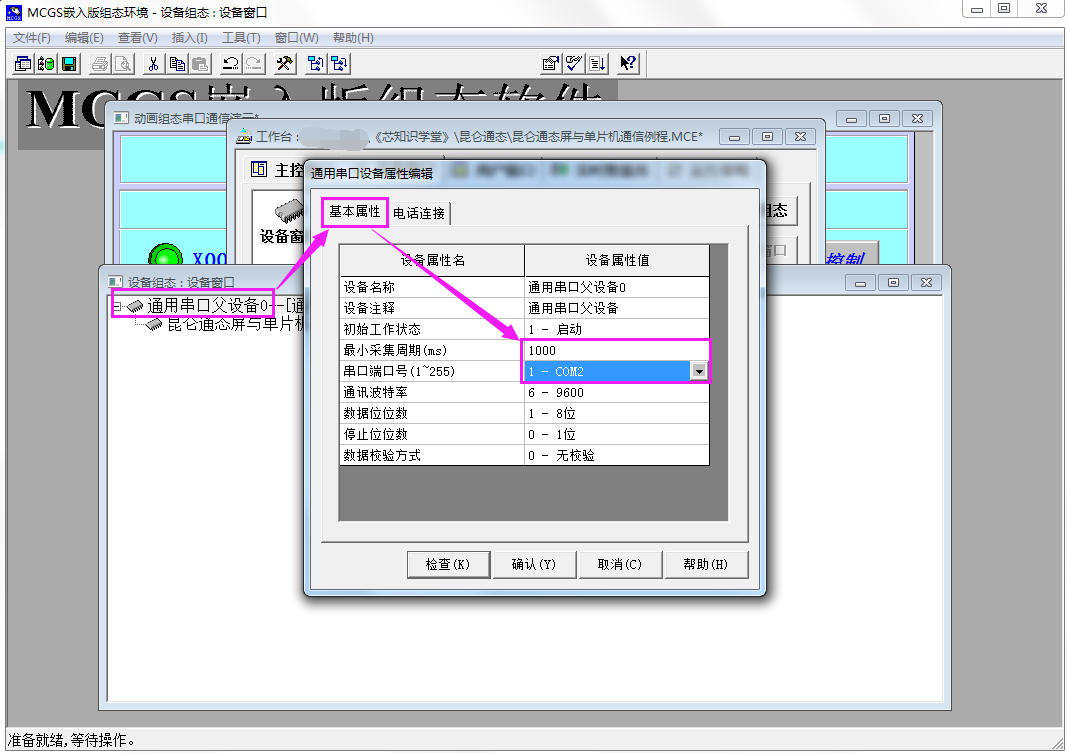Screen dimensions: 1067x753
Task: Select the 设备名称 value 通用串口父设备0
Action: click(x=617, y=287)
